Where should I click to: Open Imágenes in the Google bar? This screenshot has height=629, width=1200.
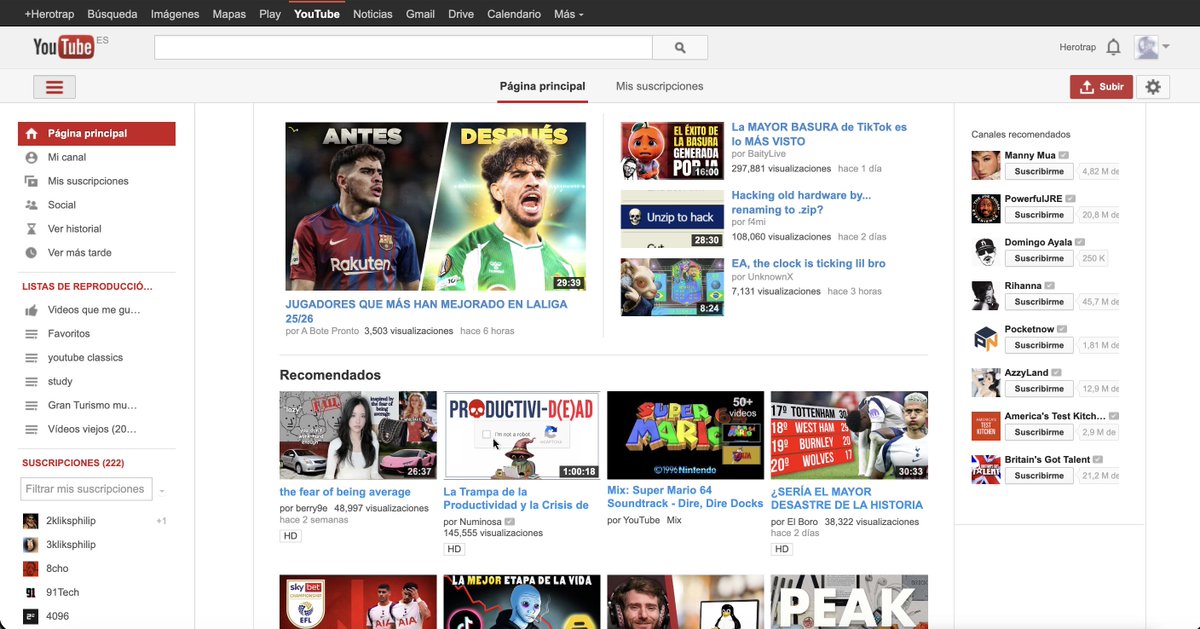coord(175,14)
